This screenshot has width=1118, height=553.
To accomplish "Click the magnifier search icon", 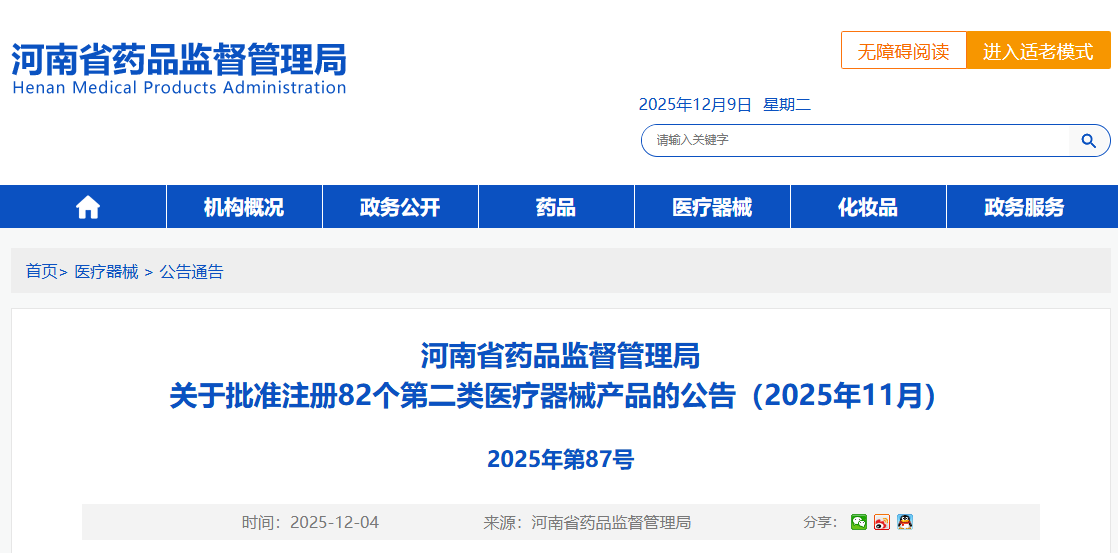I will [x=1088, y=140].
